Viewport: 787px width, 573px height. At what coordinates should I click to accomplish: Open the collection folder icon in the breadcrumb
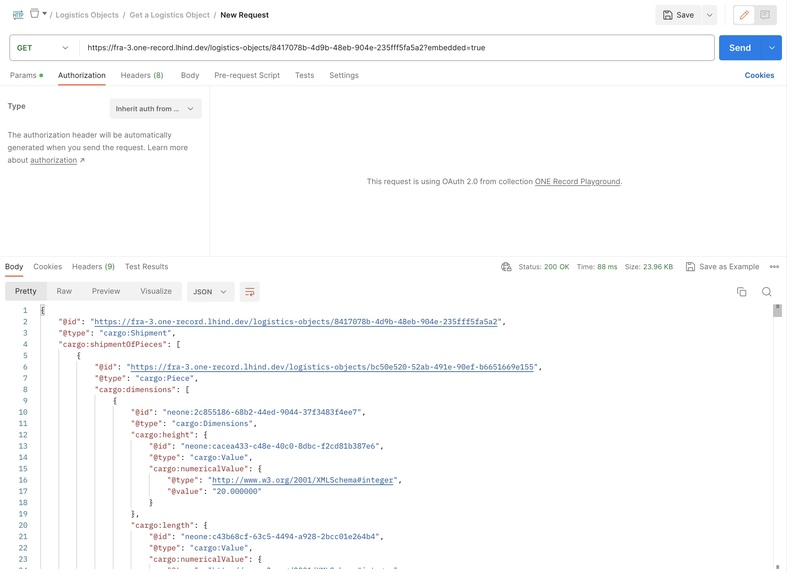[34, 14]
